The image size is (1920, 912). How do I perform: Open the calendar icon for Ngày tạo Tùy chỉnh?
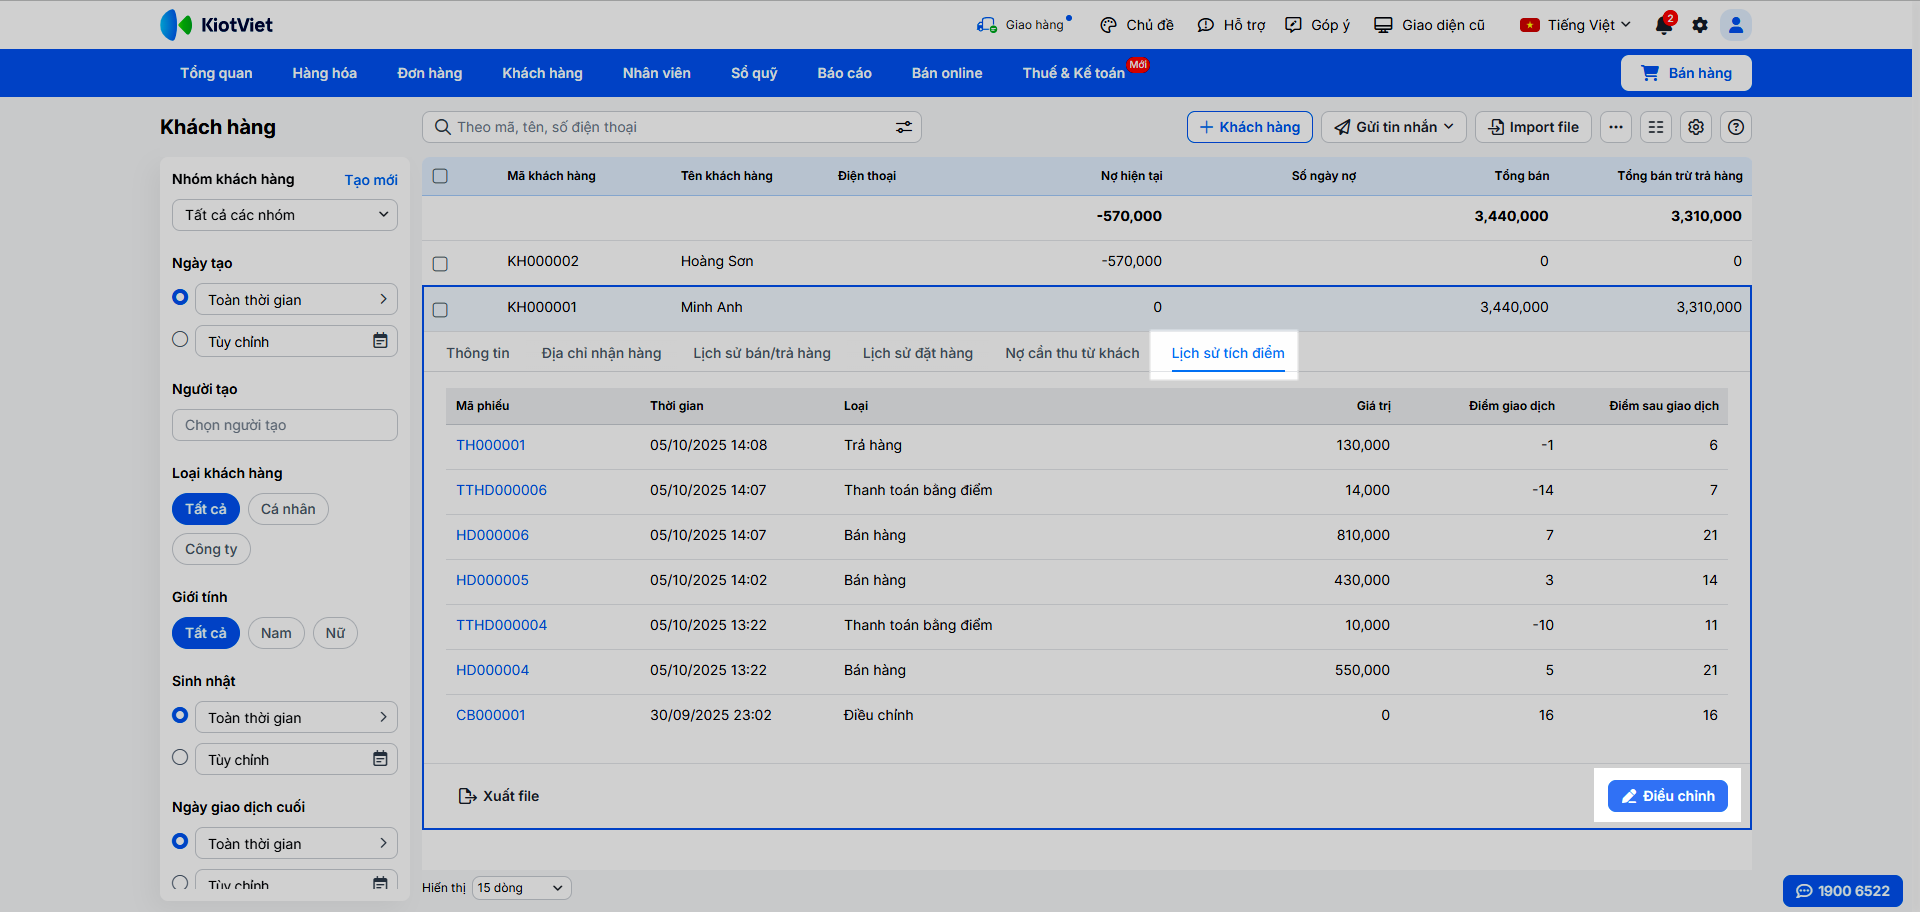[380, 341]
